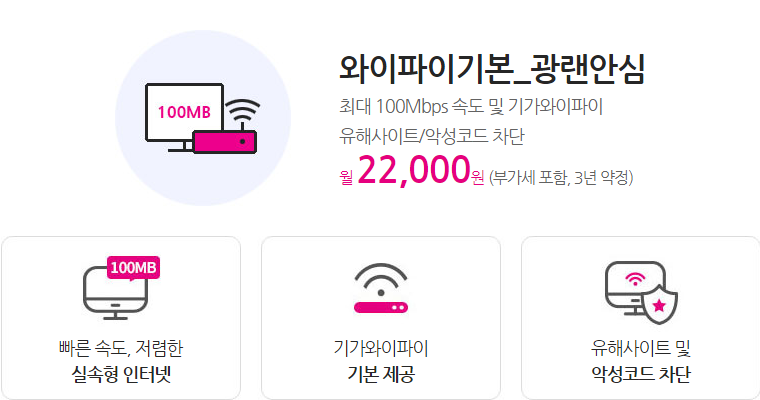Click the wifi router icon in middle card

(x=381, y=288)
